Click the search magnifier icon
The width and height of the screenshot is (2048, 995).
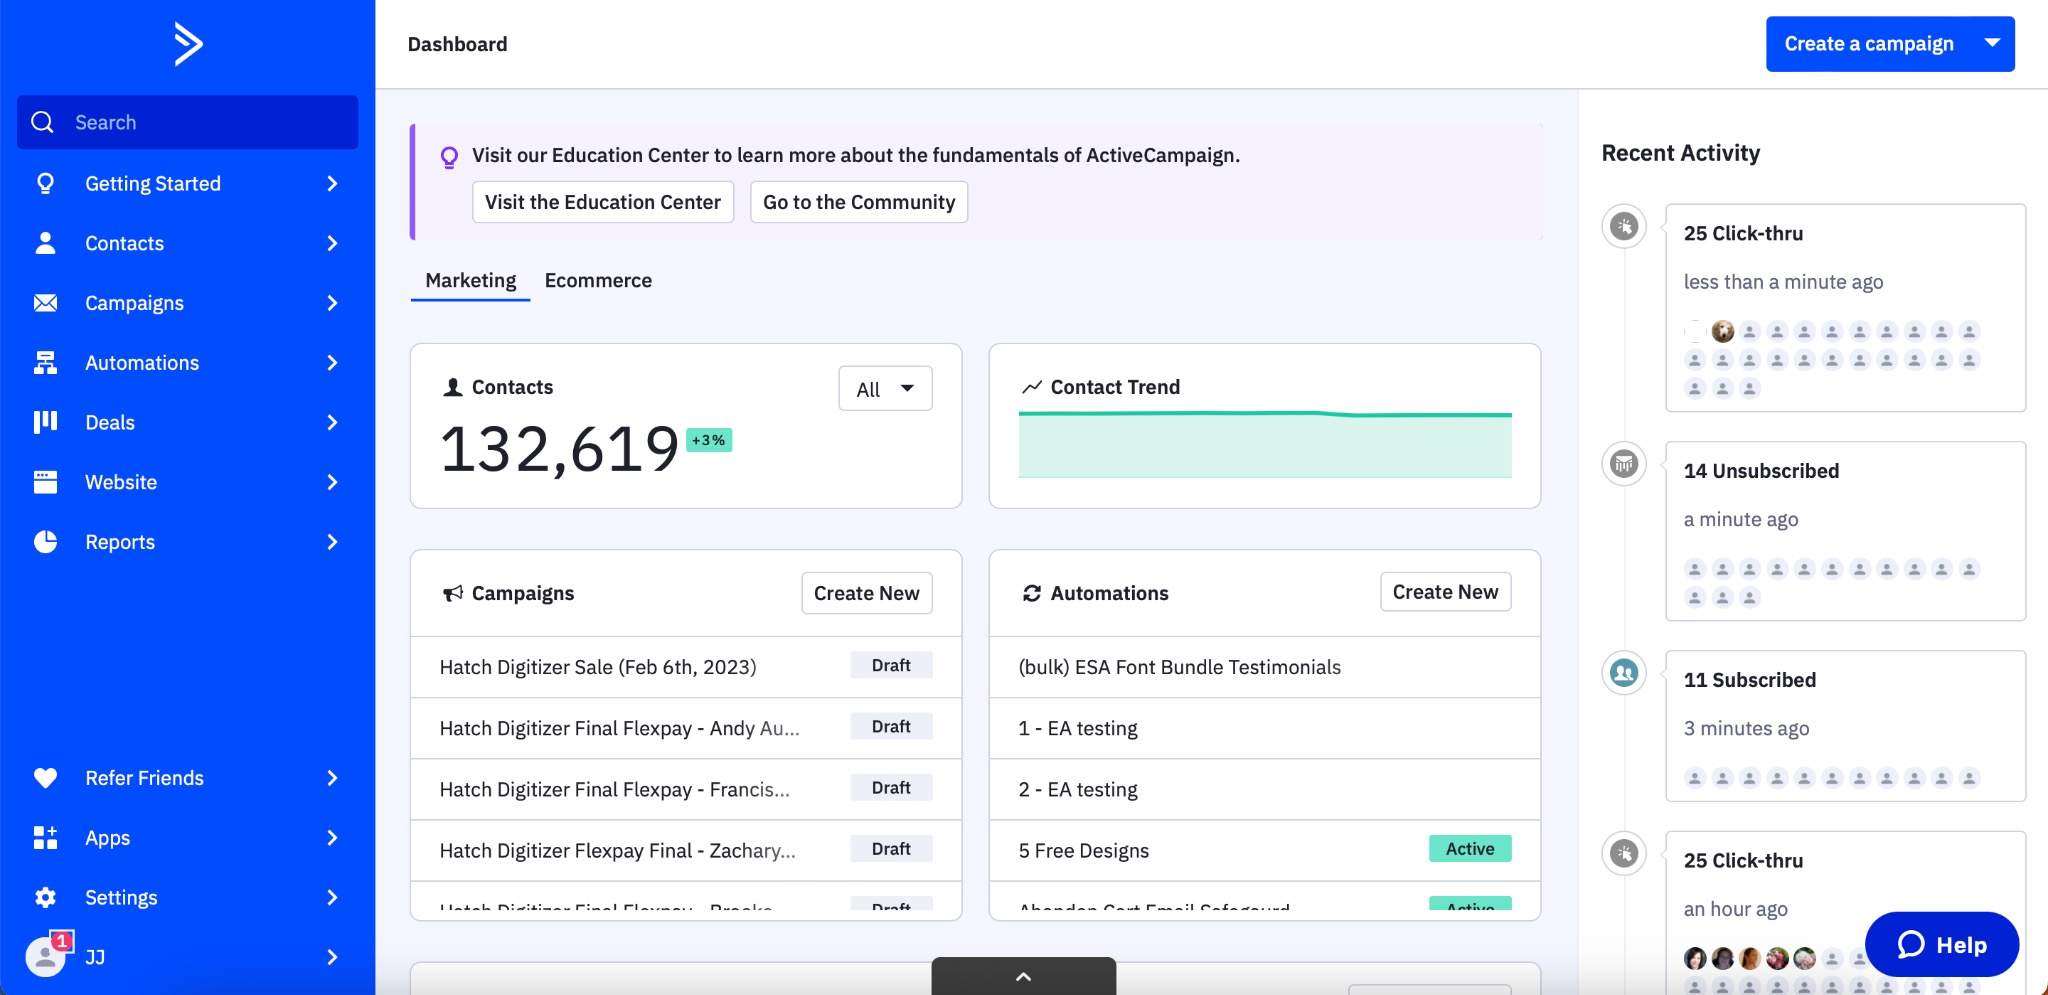pos(42,122)
